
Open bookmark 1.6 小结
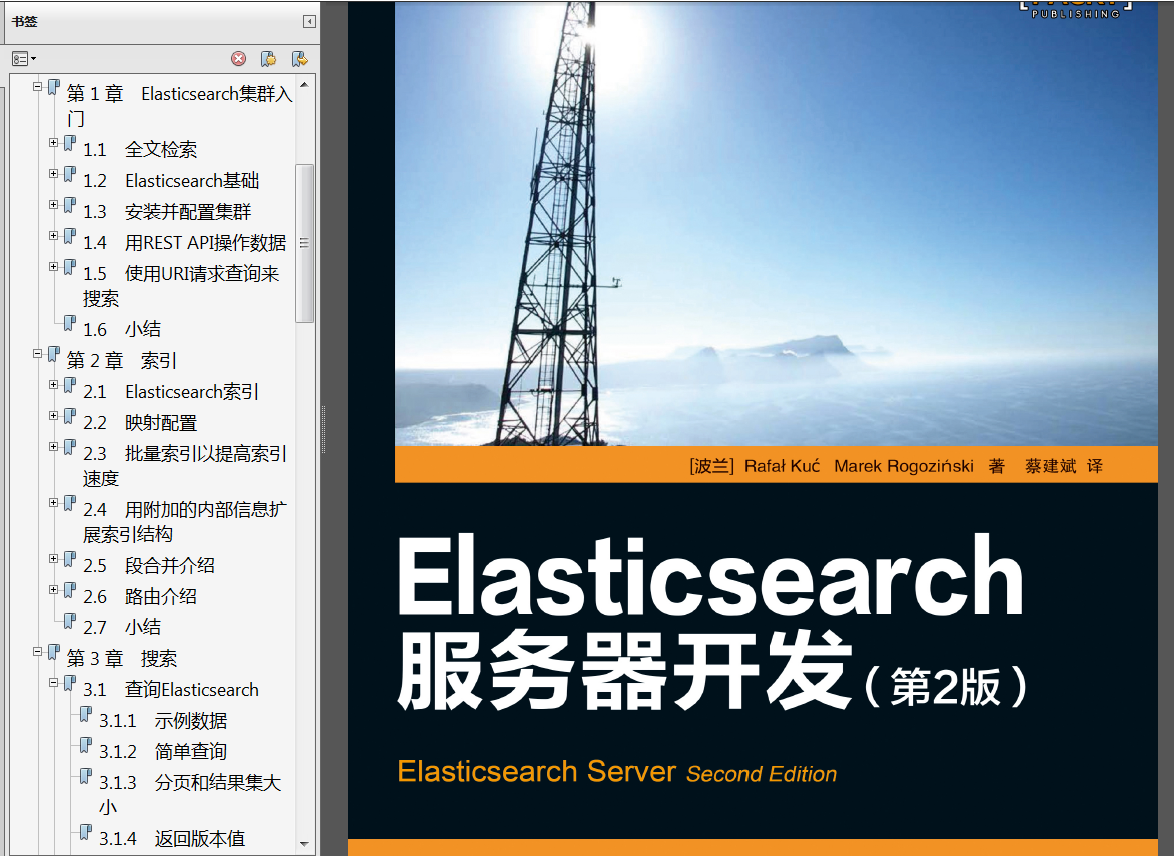pyautogui.click(x=122, y=329)
